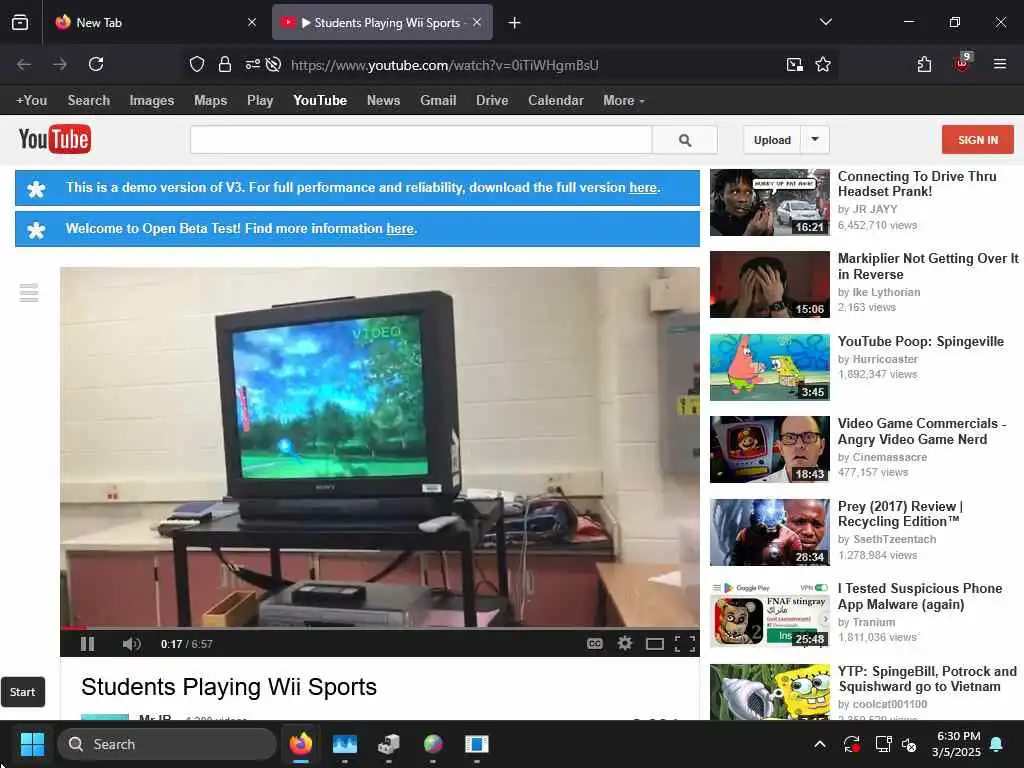The image size is (1024, 768).
Task: Open Calendar in the Google bar
Action: coord(556,101)
